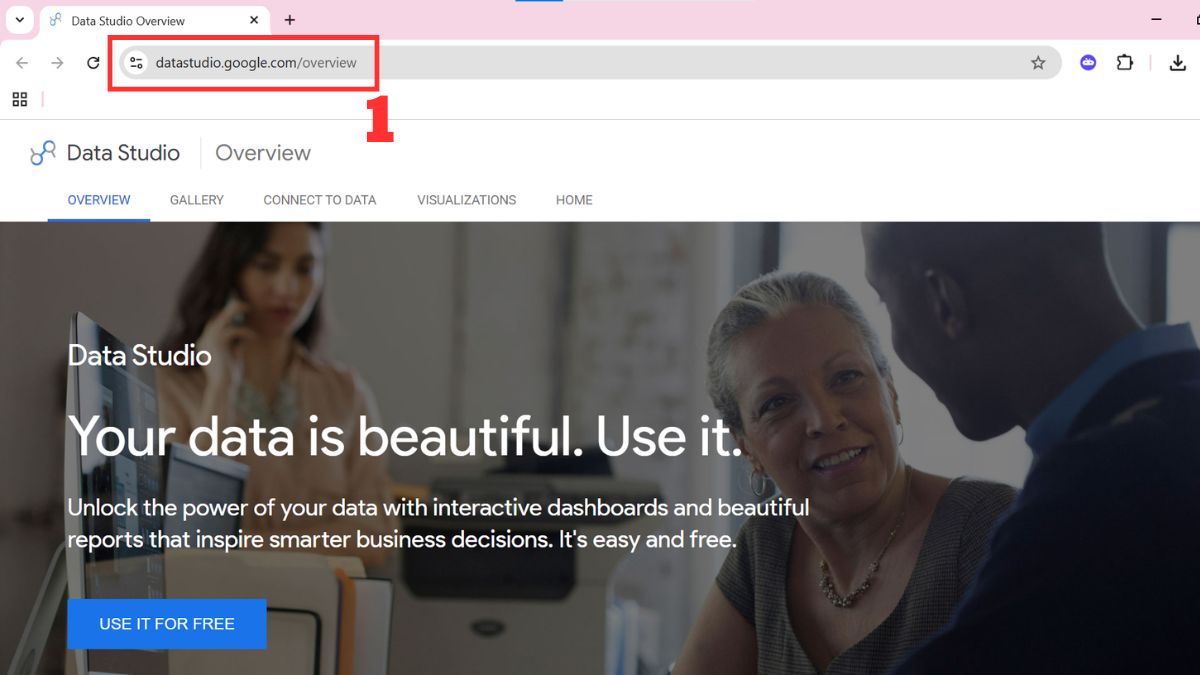Click the USE IT FOR FREE button
Image resolution: width=1200 pixels, height=675 pixels.
(167, 624)
